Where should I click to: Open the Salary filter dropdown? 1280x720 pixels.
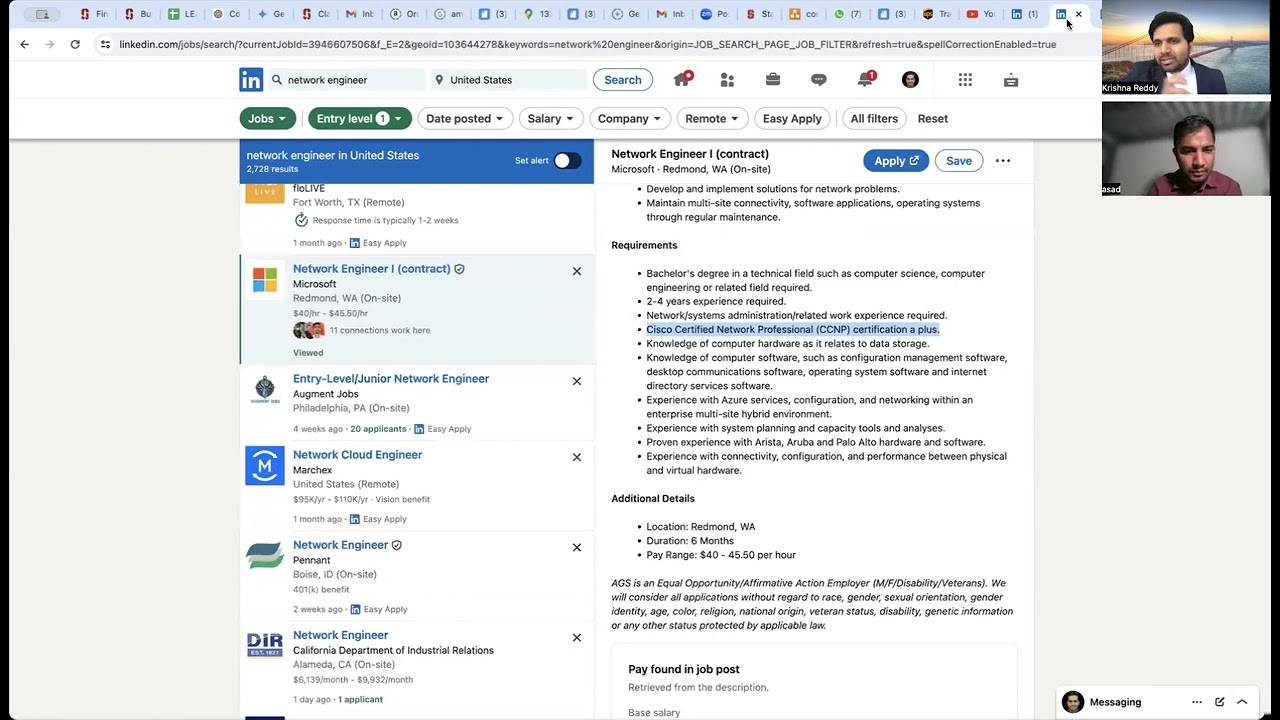551,118
